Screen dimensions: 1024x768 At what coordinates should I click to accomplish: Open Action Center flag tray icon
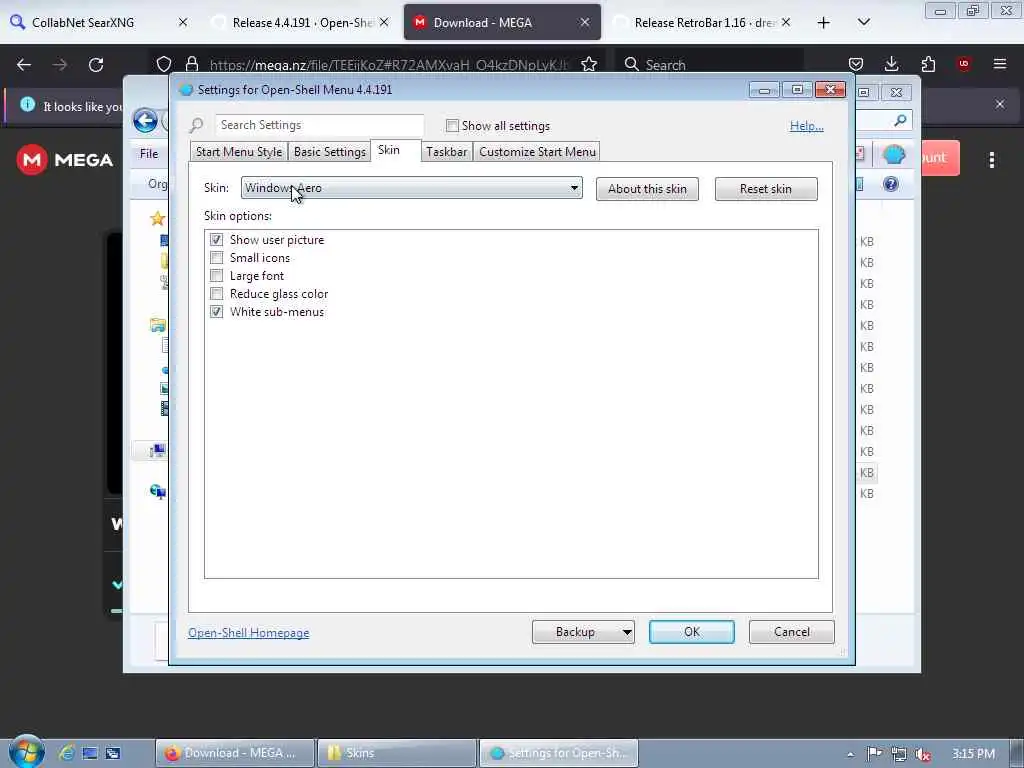tap(874, 754)
